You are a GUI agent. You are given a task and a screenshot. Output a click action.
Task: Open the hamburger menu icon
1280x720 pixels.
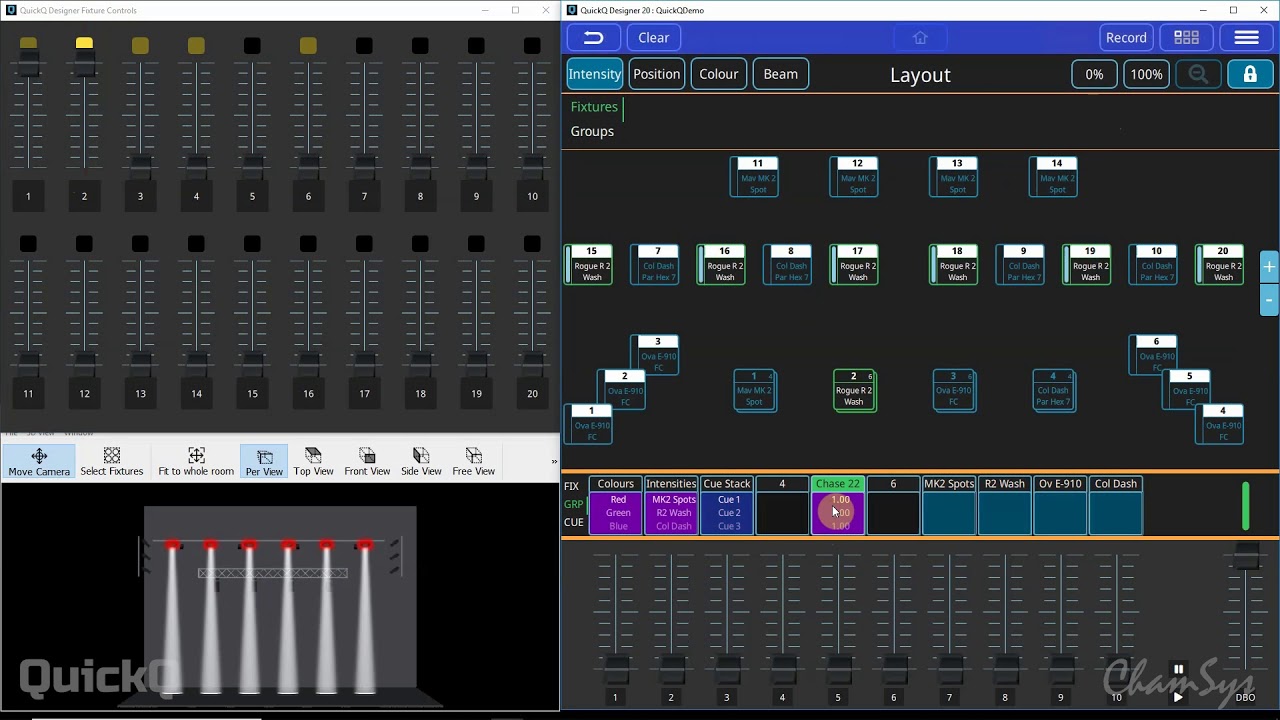[x=1246, y=38]
